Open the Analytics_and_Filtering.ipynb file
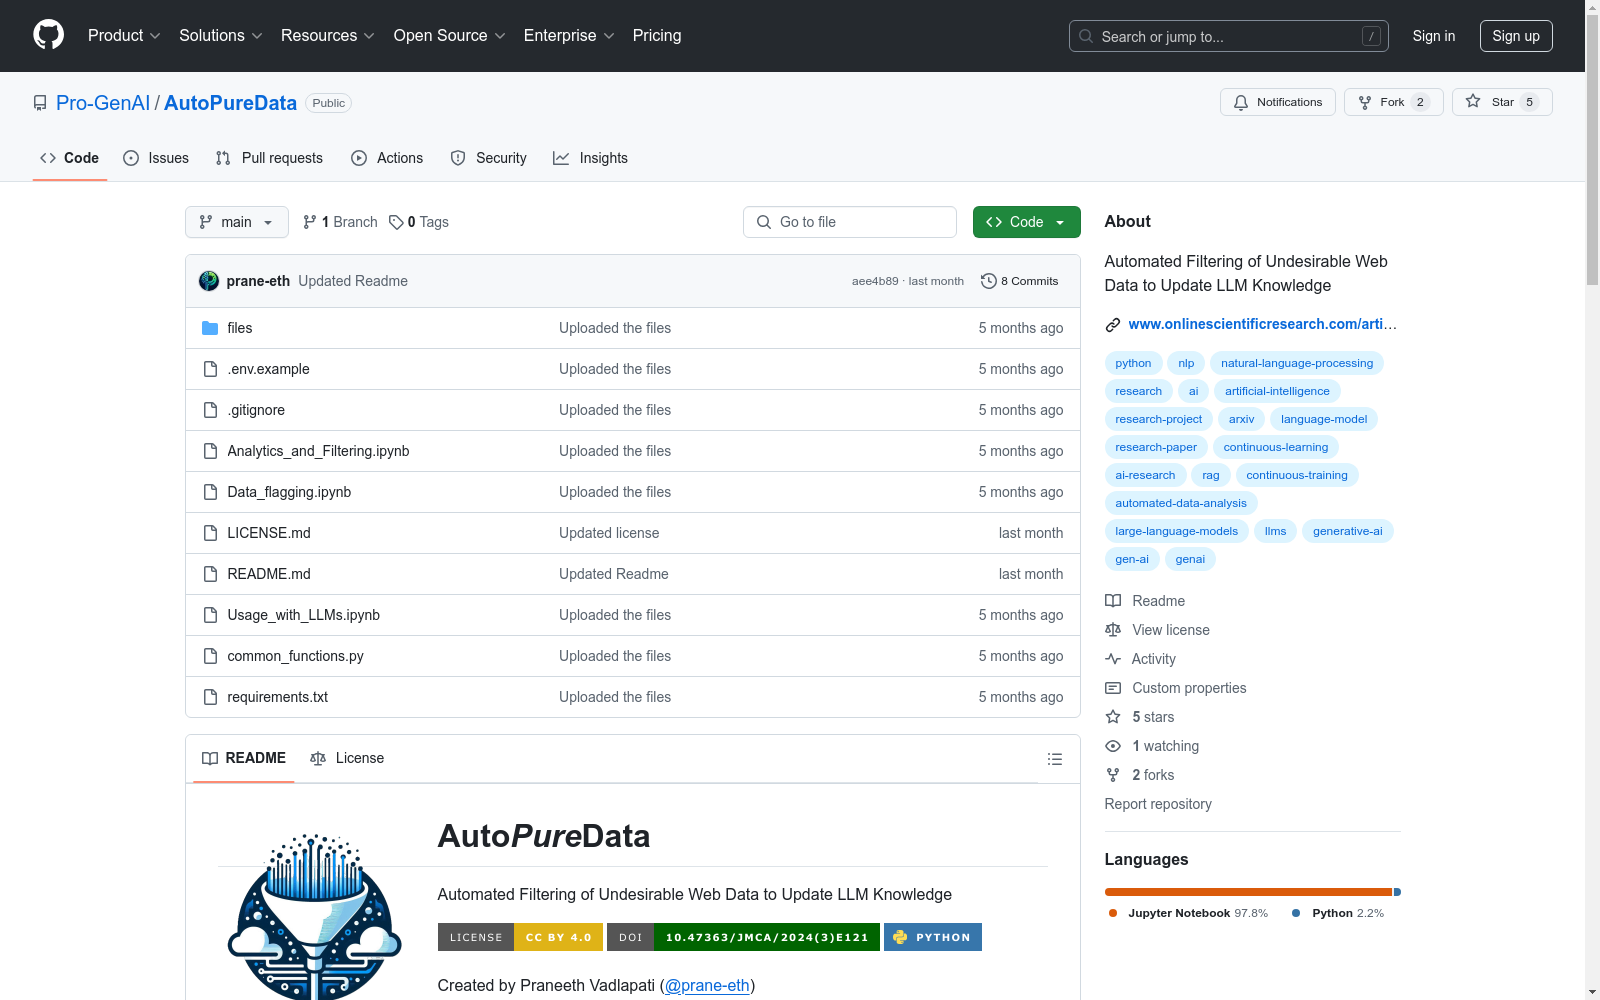The image size is (1600, 1000). click(318, 451)
